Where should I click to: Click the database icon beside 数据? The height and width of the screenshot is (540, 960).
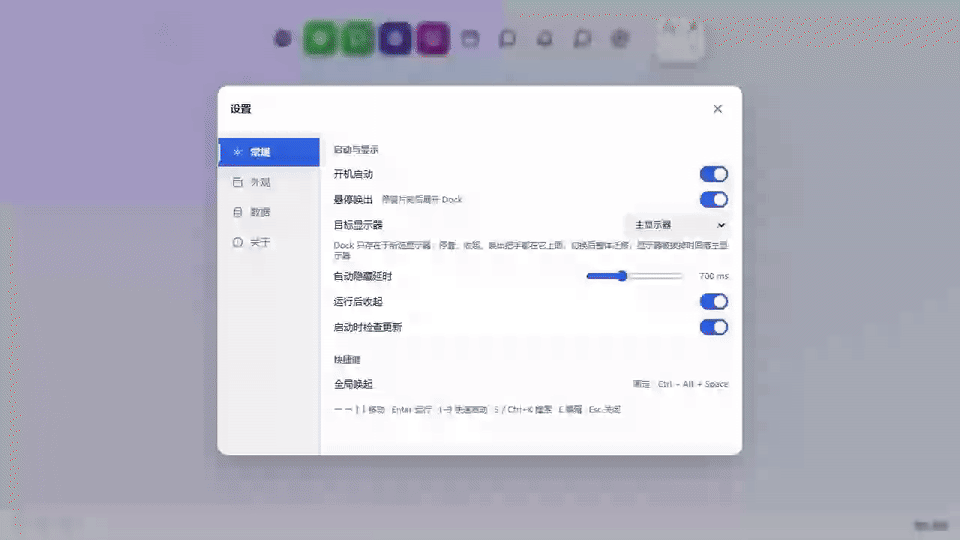(238, 212)
